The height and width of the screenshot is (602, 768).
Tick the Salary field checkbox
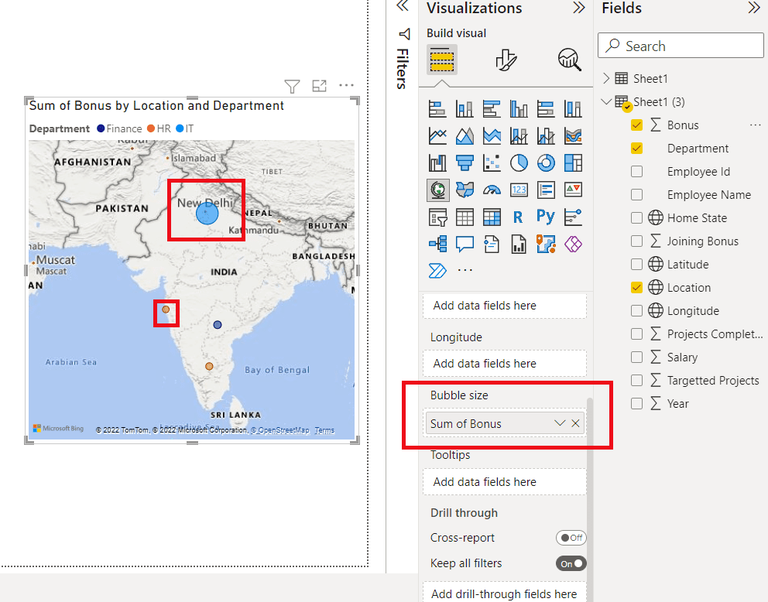636,357
